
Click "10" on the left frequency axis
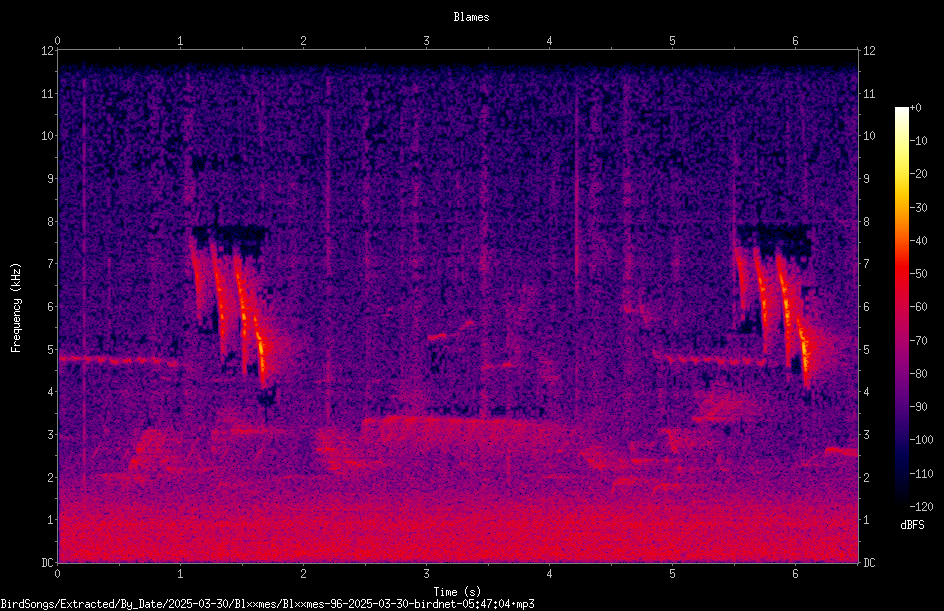point(47,136)
